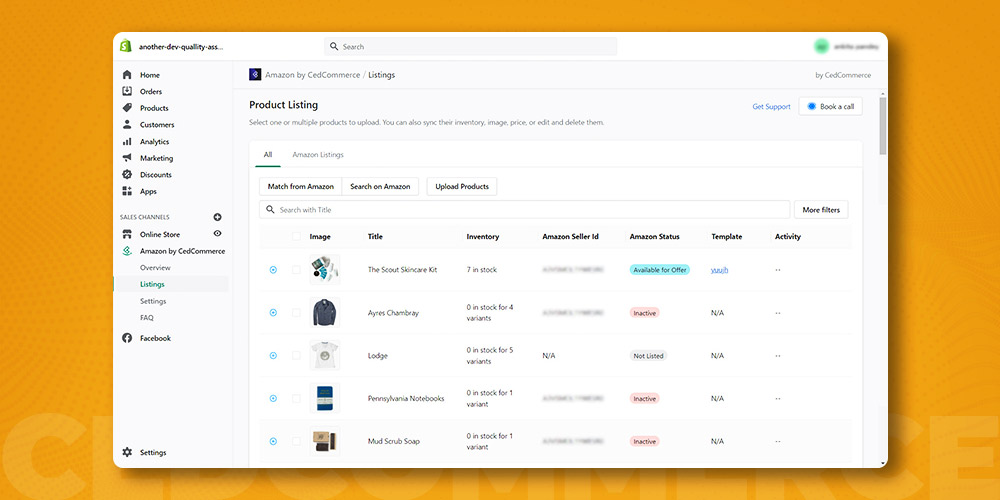This screenshot has width=1000, height=500.
Task: Expand the Ayres Chambray row
Action: [x=273, y=312]
